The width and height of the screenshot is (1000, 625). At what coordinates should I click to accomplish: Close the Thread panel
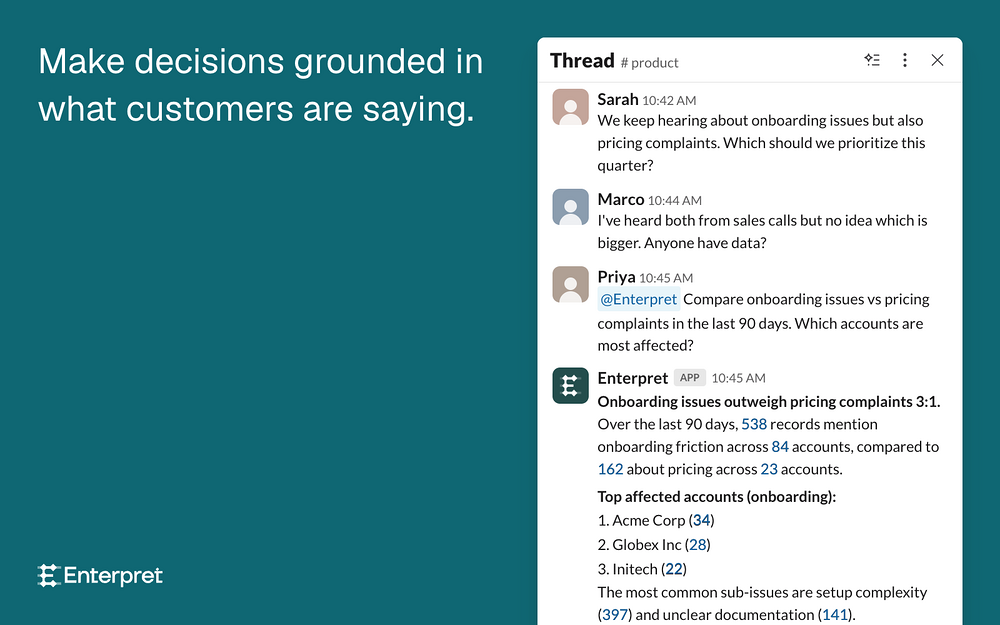click(x=937, y=60)
